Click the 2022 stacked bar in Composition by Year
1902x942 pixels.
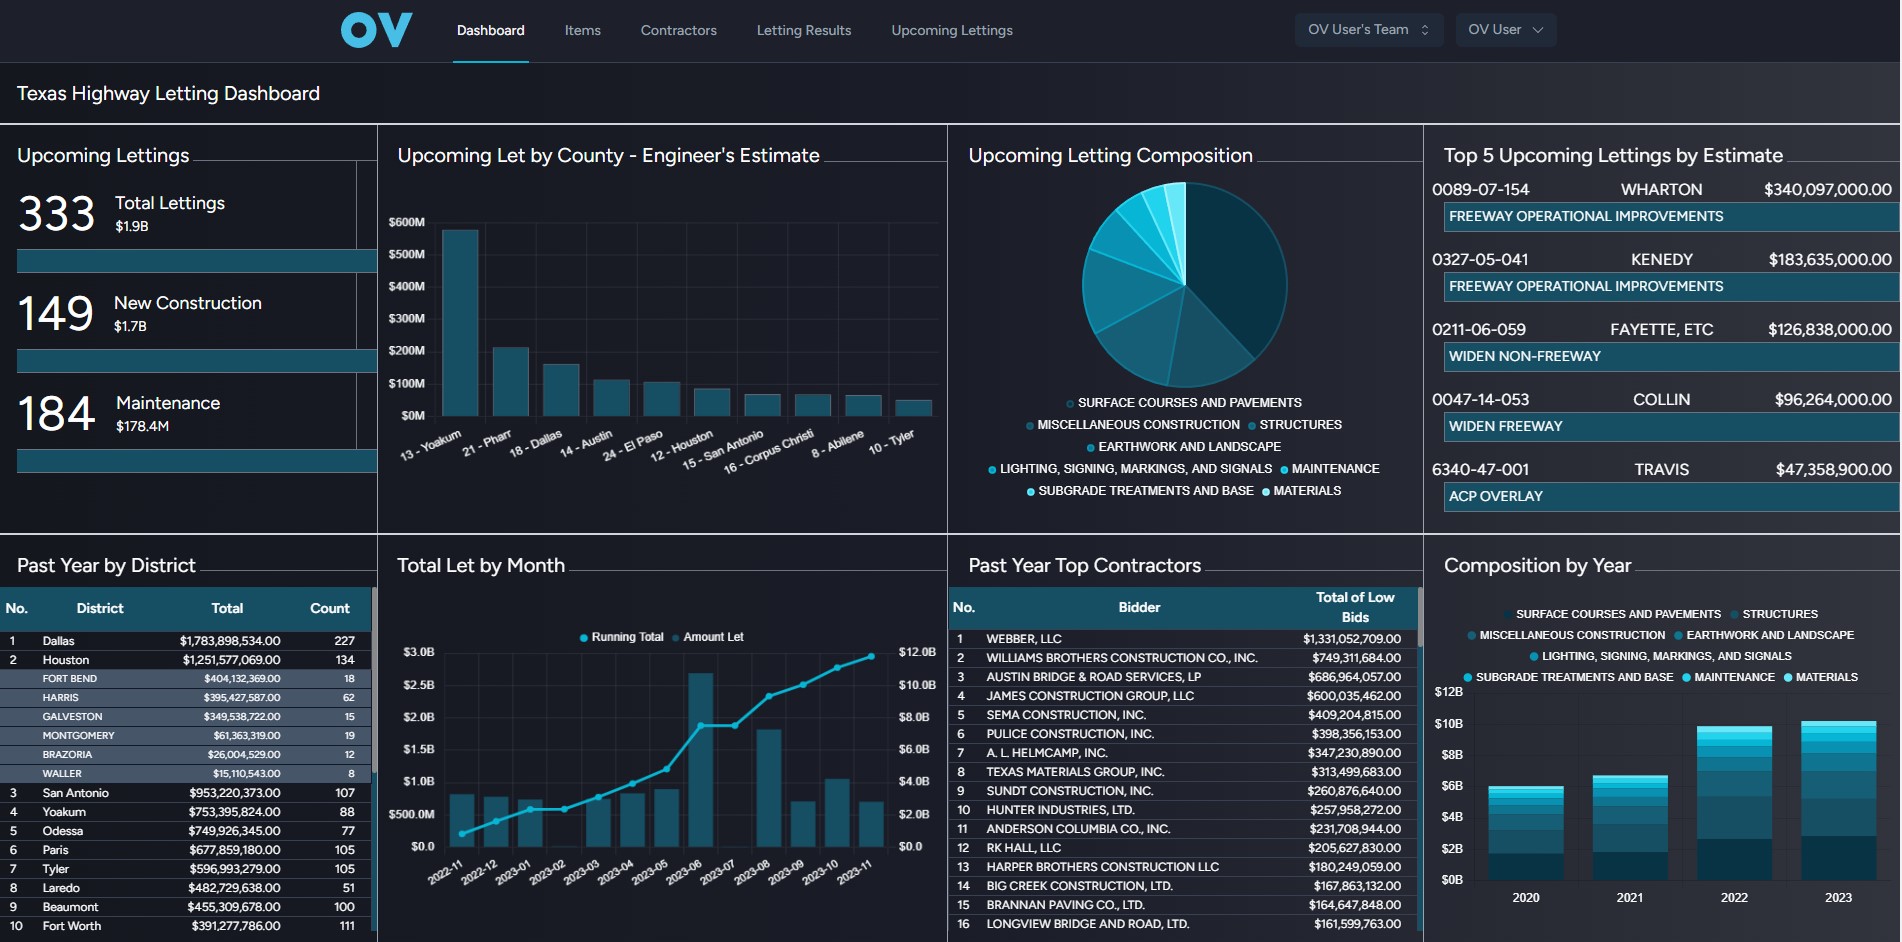point(1734,803)
